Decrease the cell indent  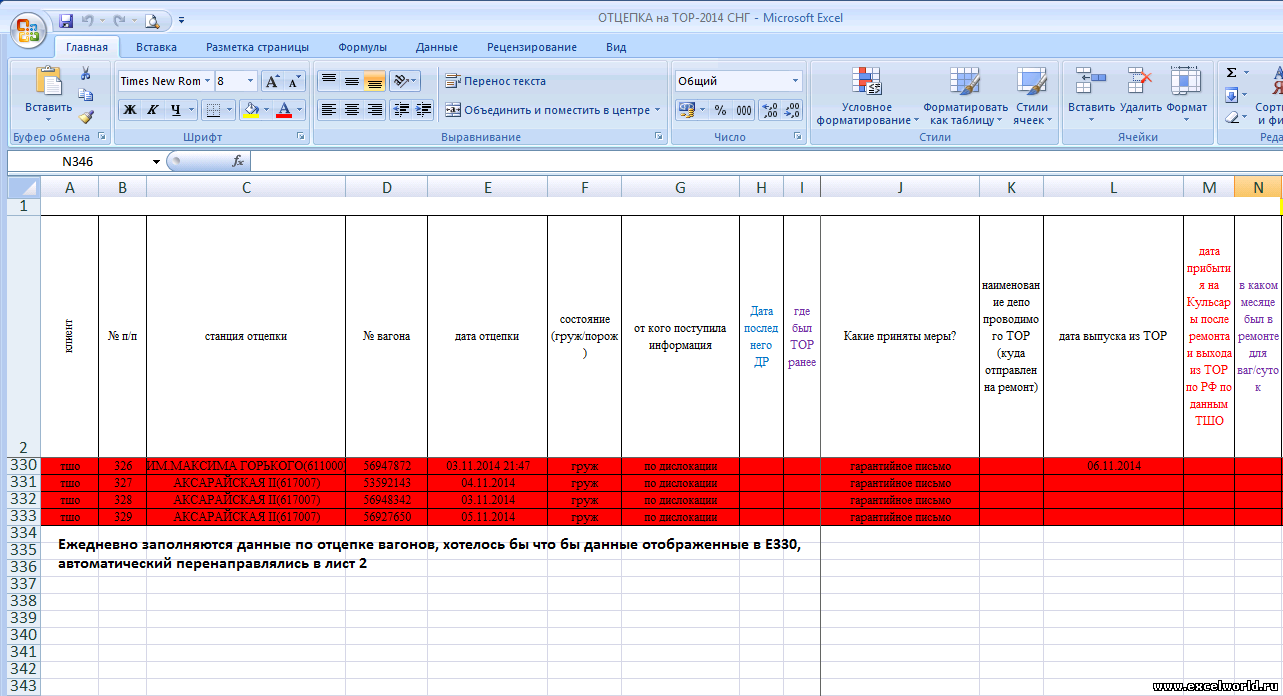click(x=401, y=110)
